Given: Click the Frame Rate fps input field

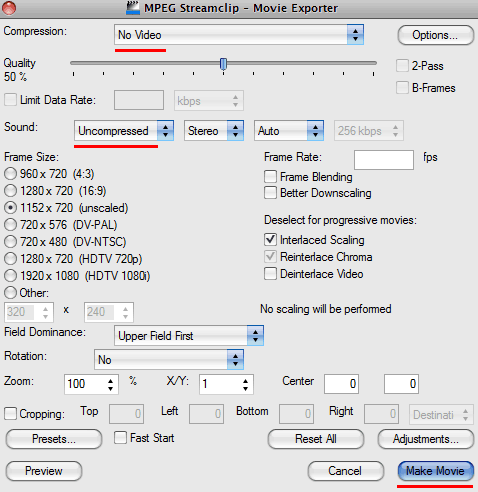Looking at the screenshot, I should click(x=384, y=160).
